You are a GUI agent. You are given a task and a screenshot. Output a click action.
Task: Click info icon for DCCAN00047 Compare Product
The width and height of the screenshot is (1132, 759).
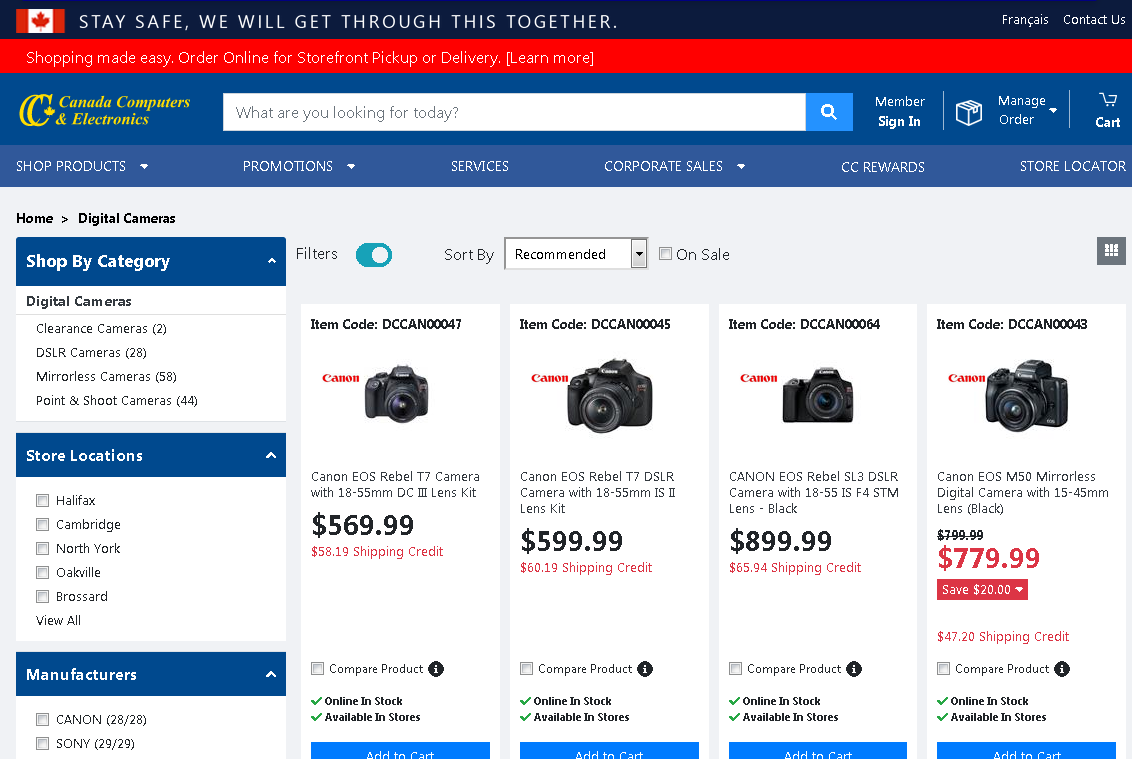click(x=436, y=669)
